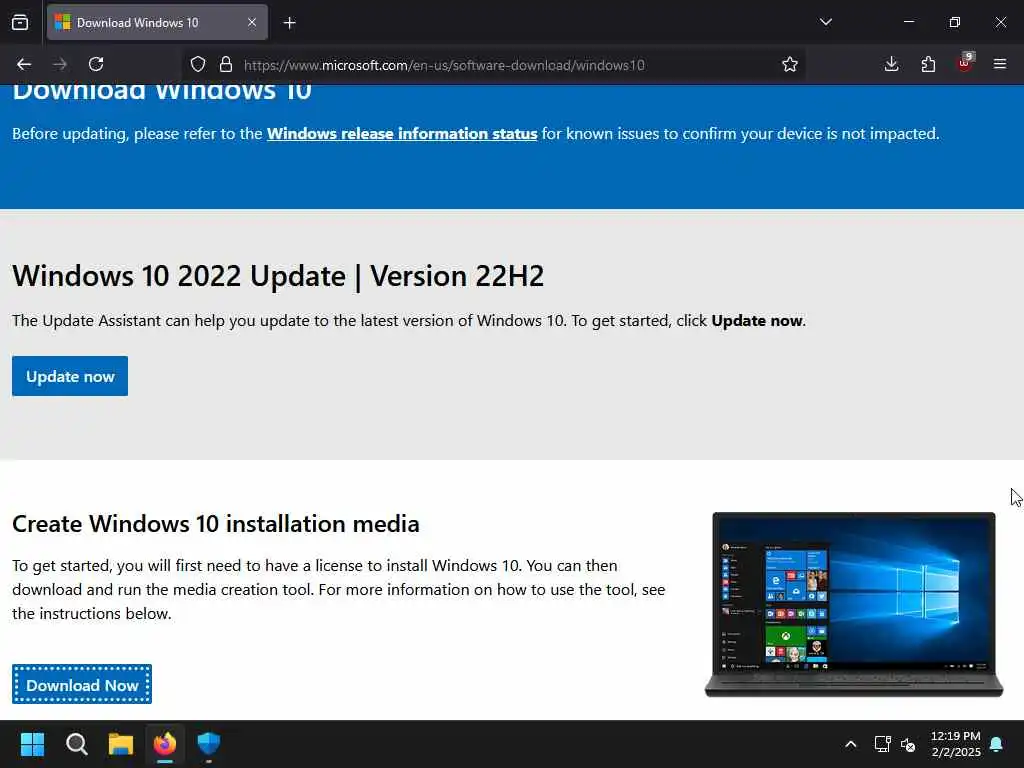Open the downloads panel

[x=891, y=64]
